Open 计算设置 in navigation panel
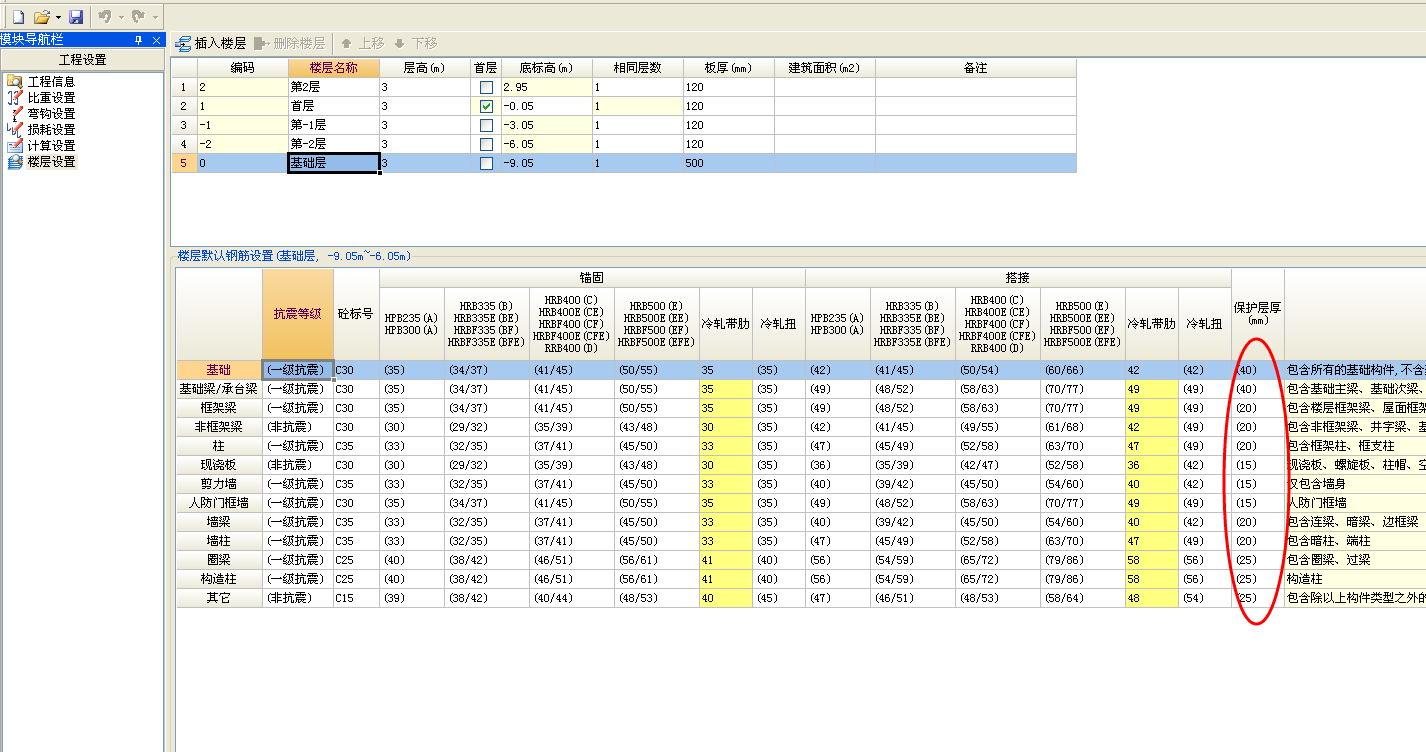This screenshot has height=752, width=1426. [51, 145]
